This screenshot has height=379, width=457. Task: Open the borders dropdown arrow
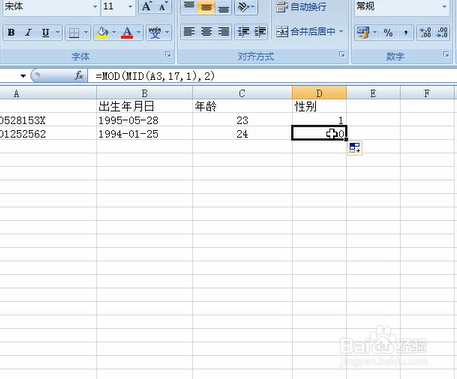[86, 32]
